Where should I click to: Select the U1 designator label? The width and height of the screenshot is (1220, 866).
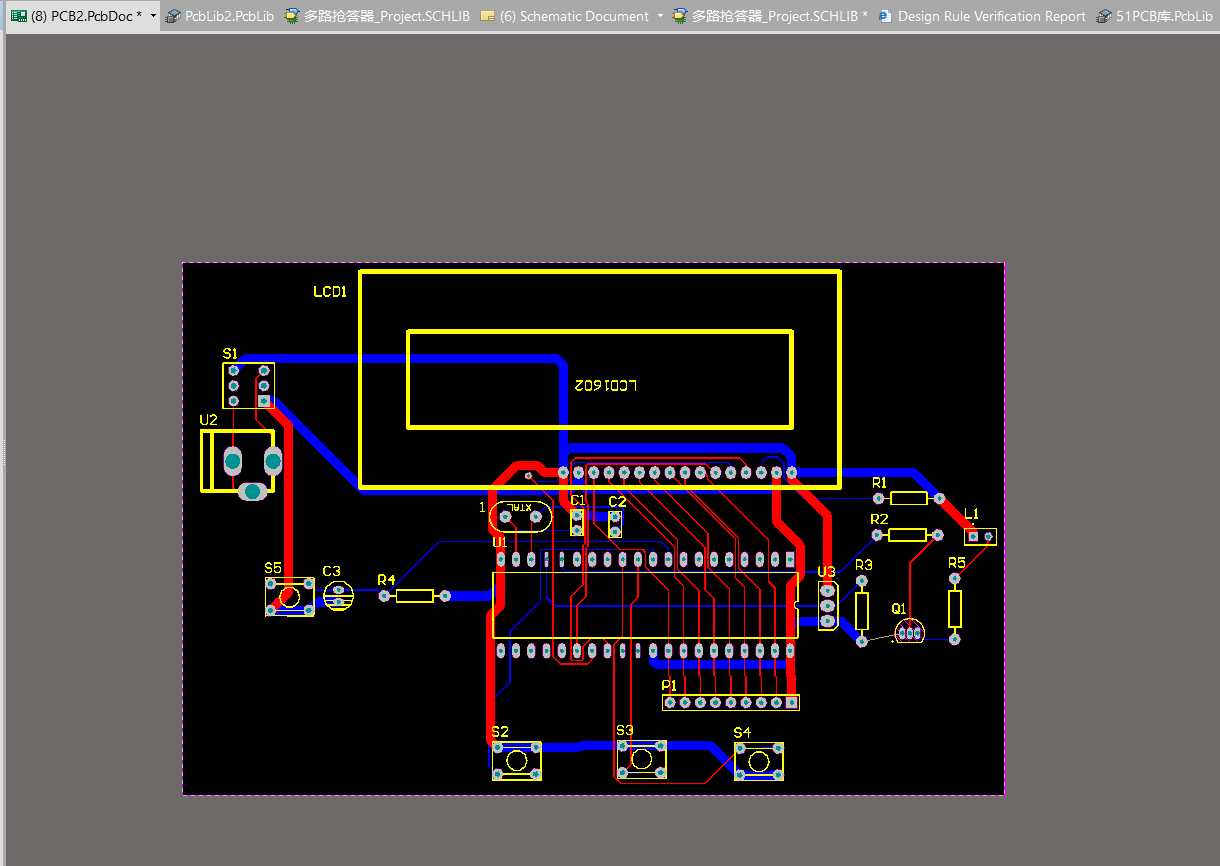[x=499, y=542]
